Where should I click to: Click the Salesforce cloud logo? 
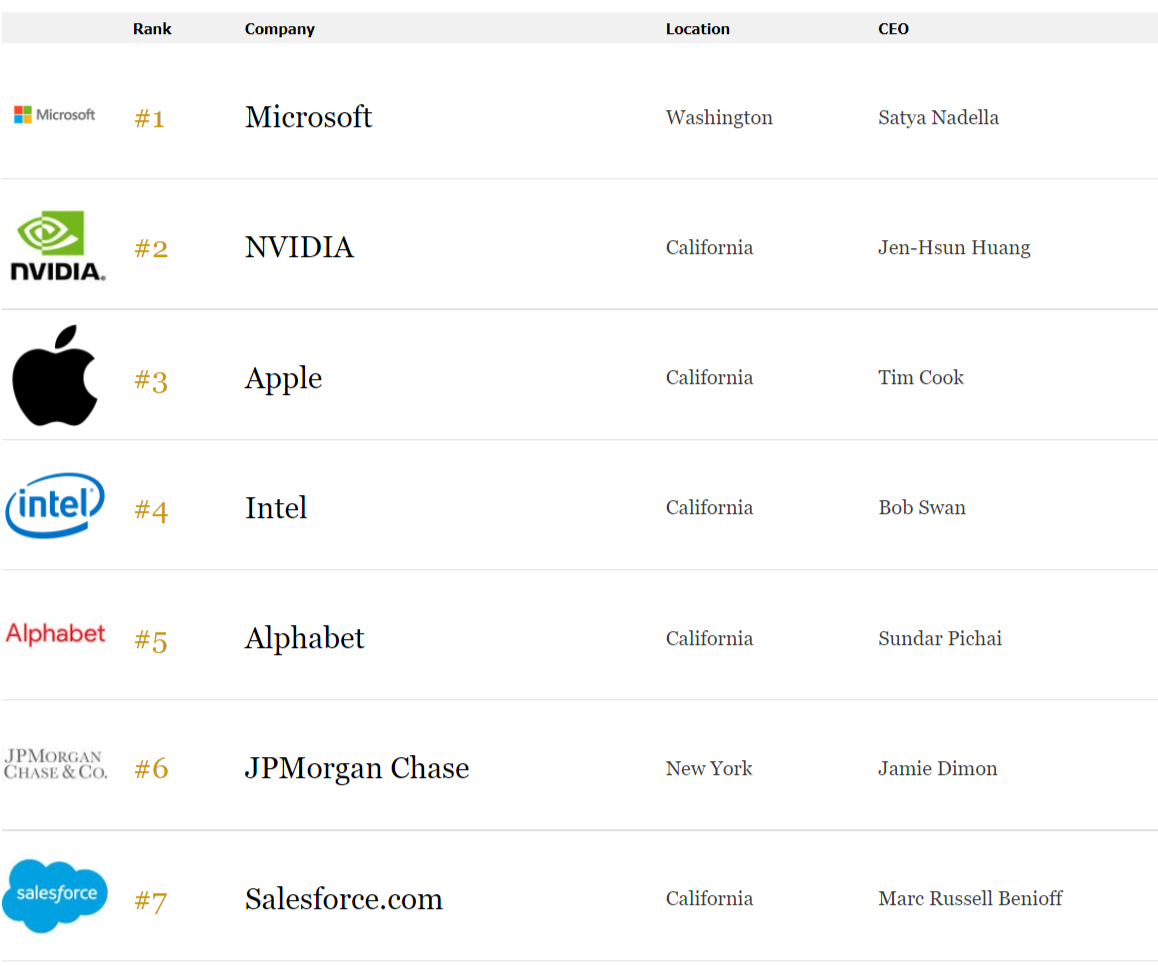[x=55, y=895]
